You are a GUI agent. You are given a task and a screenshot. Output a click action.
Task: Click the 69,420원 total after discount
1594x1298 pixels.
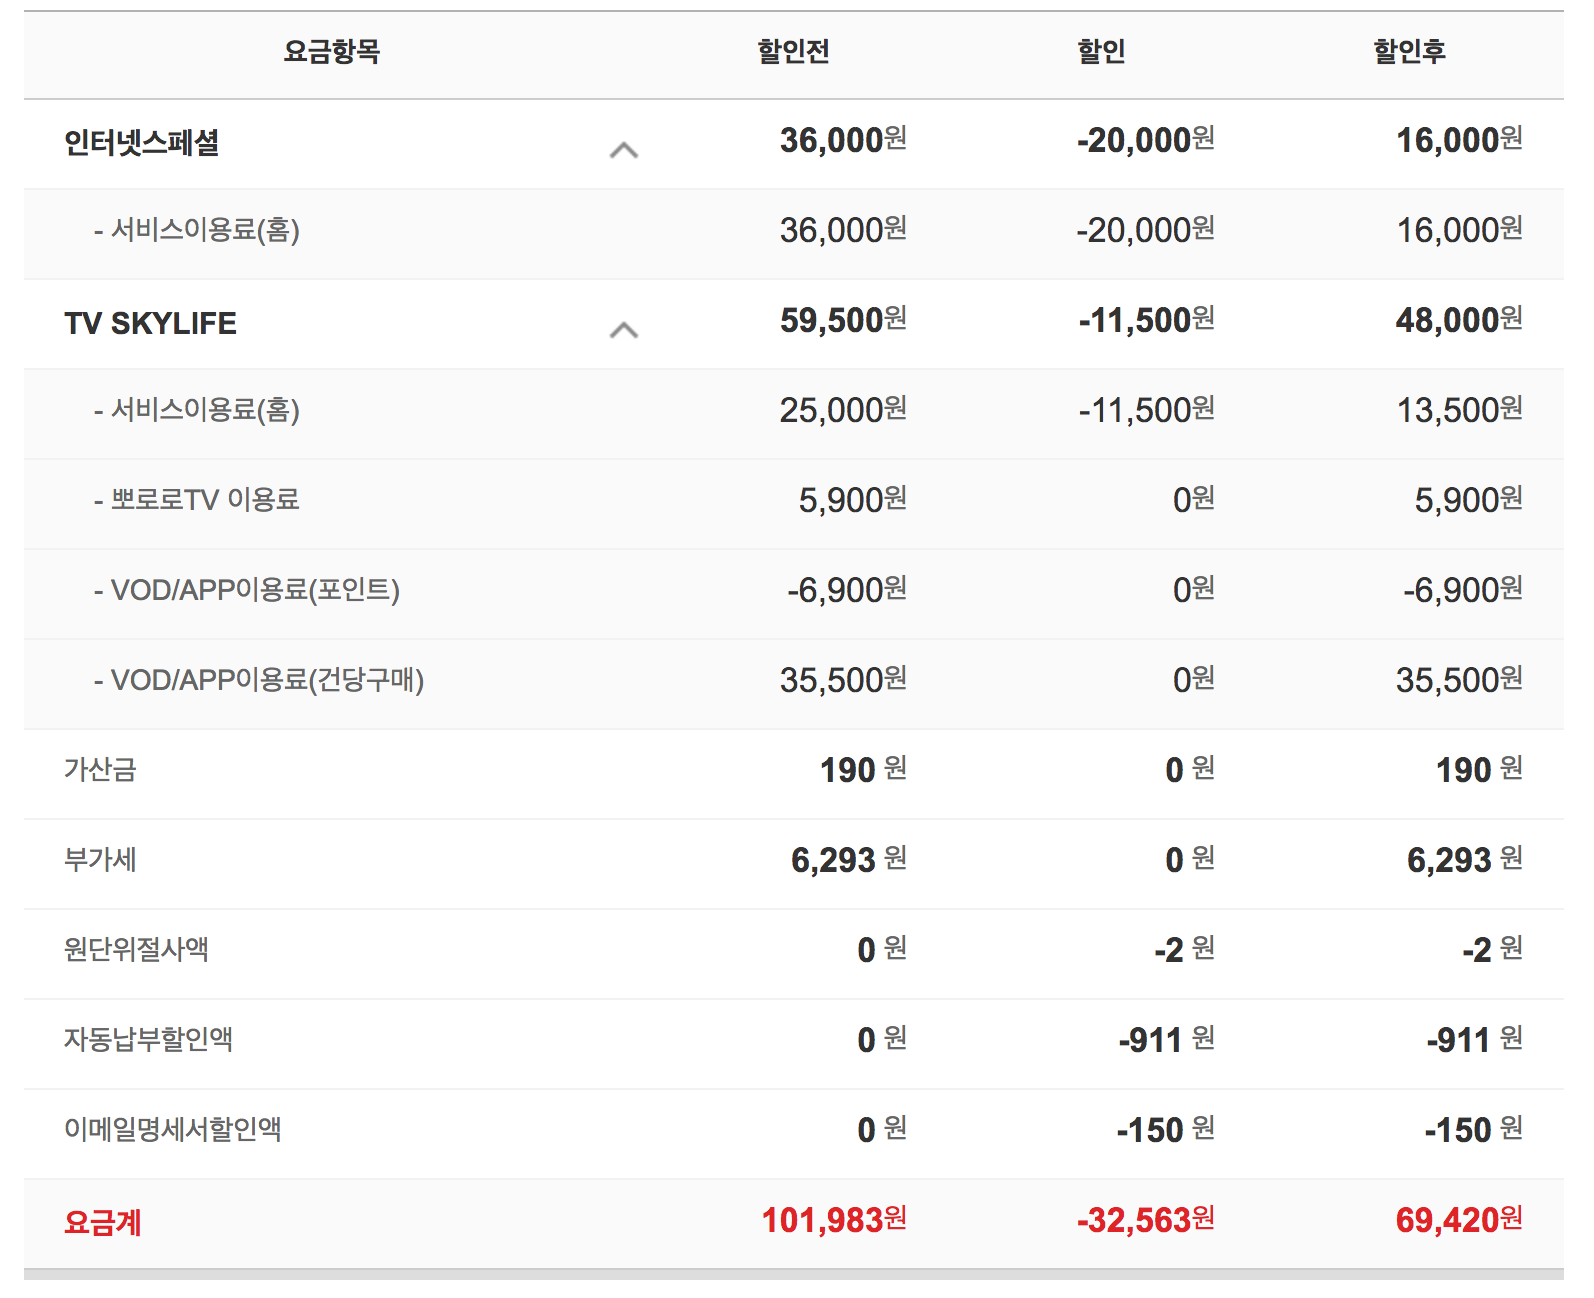click(x=1458, y=1220)
